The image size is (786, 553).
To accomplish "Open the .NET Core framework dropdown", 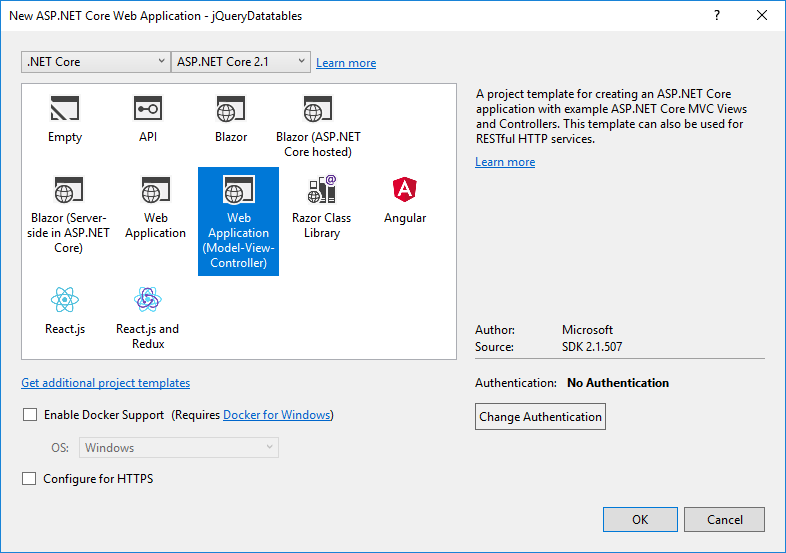I will point(96,62).
